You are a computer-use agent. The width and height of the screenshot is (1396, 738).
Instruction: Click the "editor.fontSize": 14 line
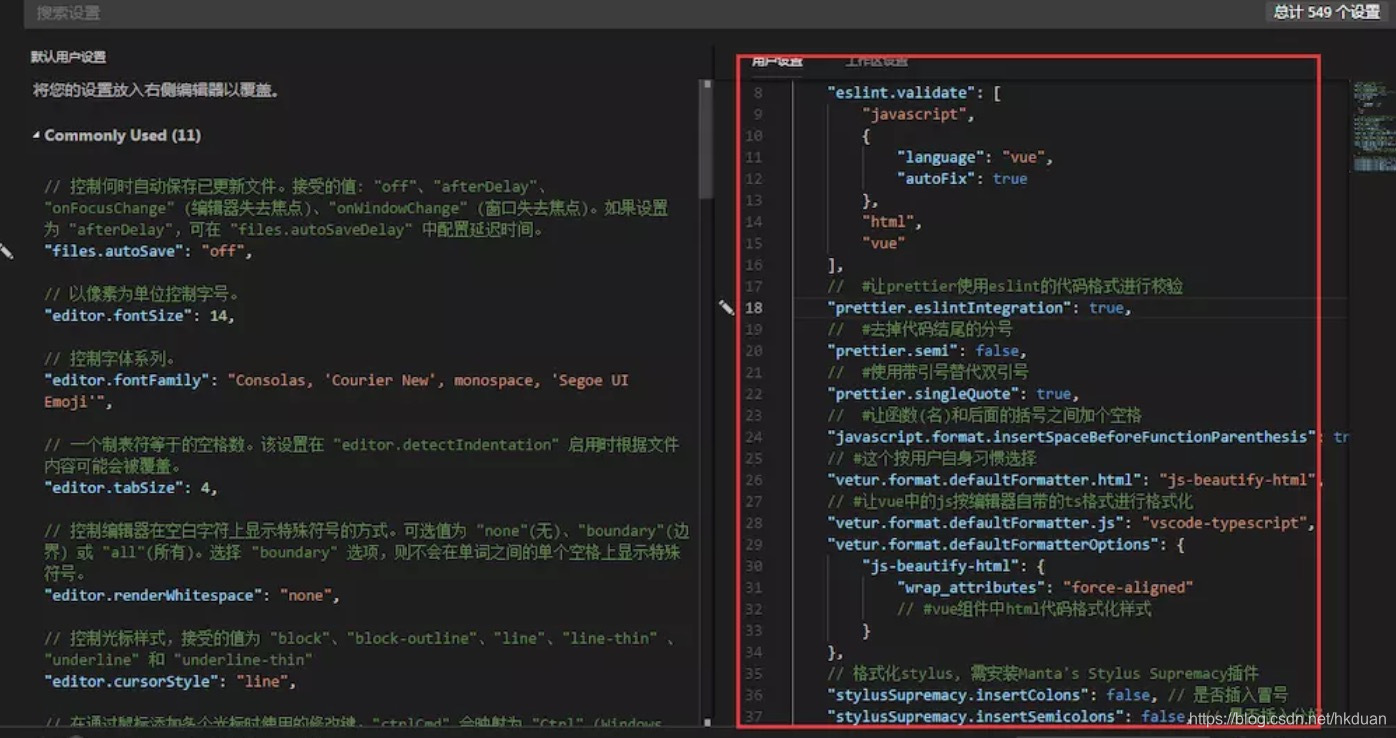pos(139,316)
